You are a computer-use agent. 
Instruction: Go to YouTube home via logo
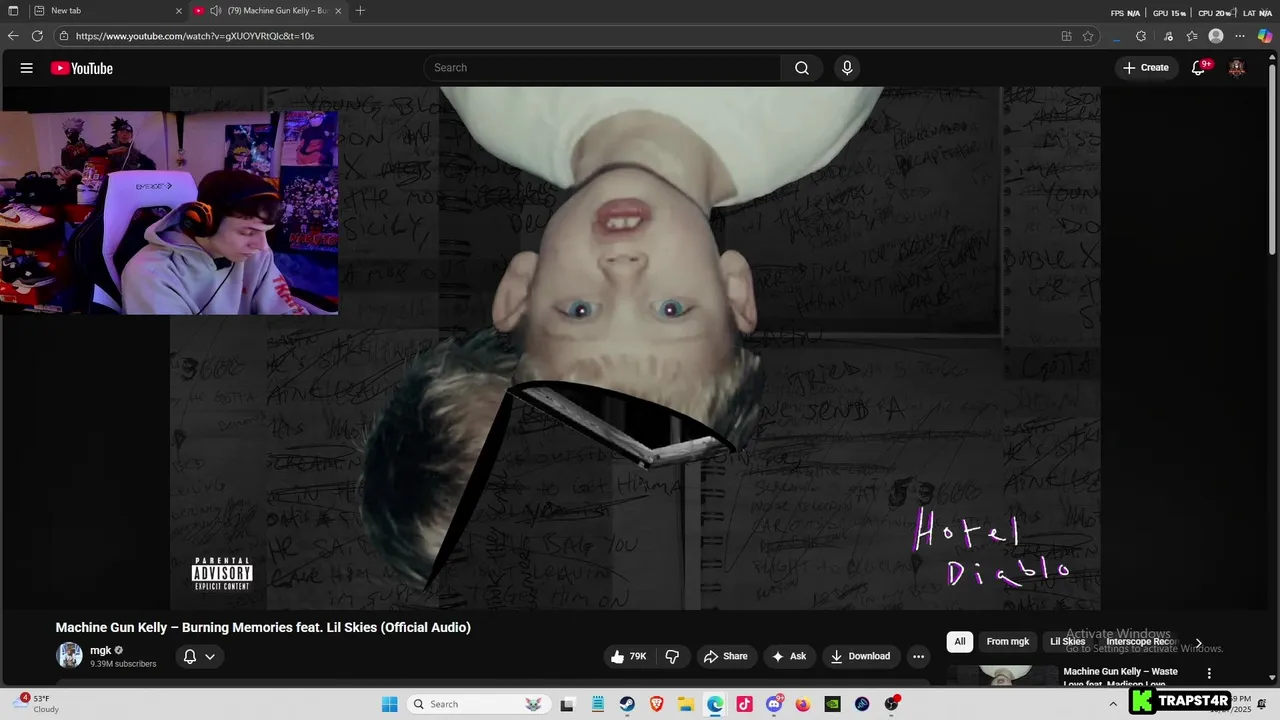point(82,68)
